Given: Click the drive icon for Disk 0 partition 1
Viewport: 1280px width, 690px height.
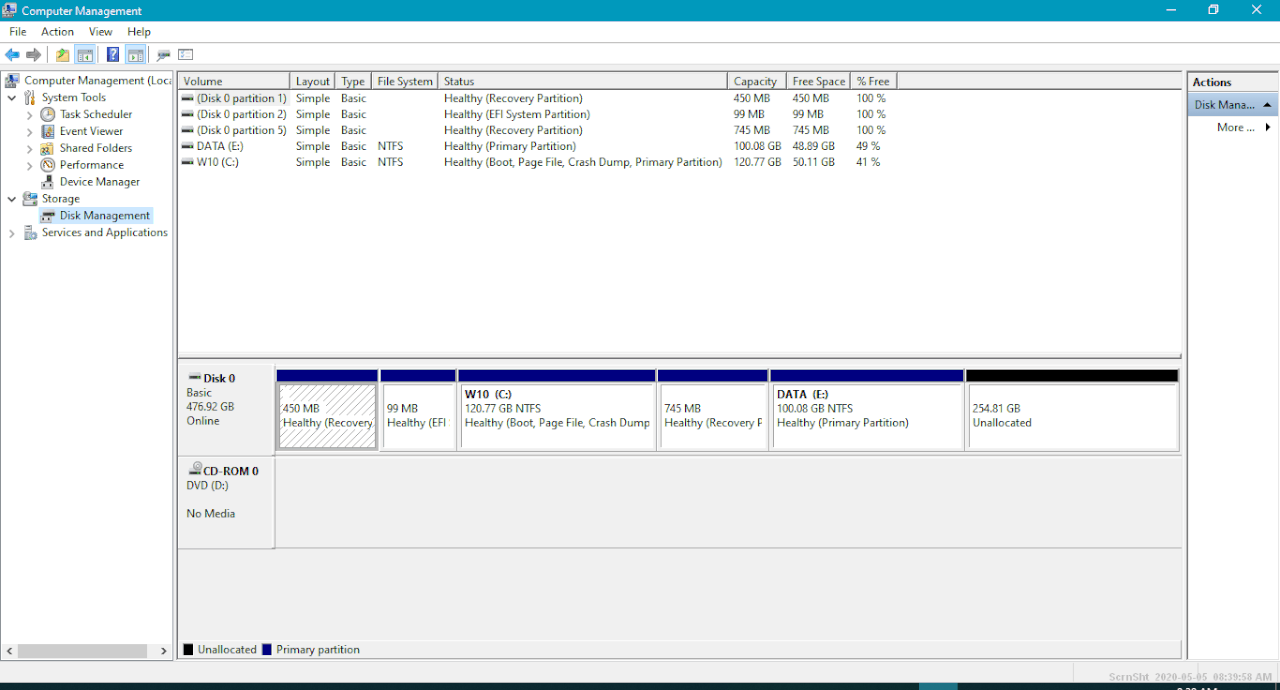Looking at the screenshot, I should tap(187, 98).
